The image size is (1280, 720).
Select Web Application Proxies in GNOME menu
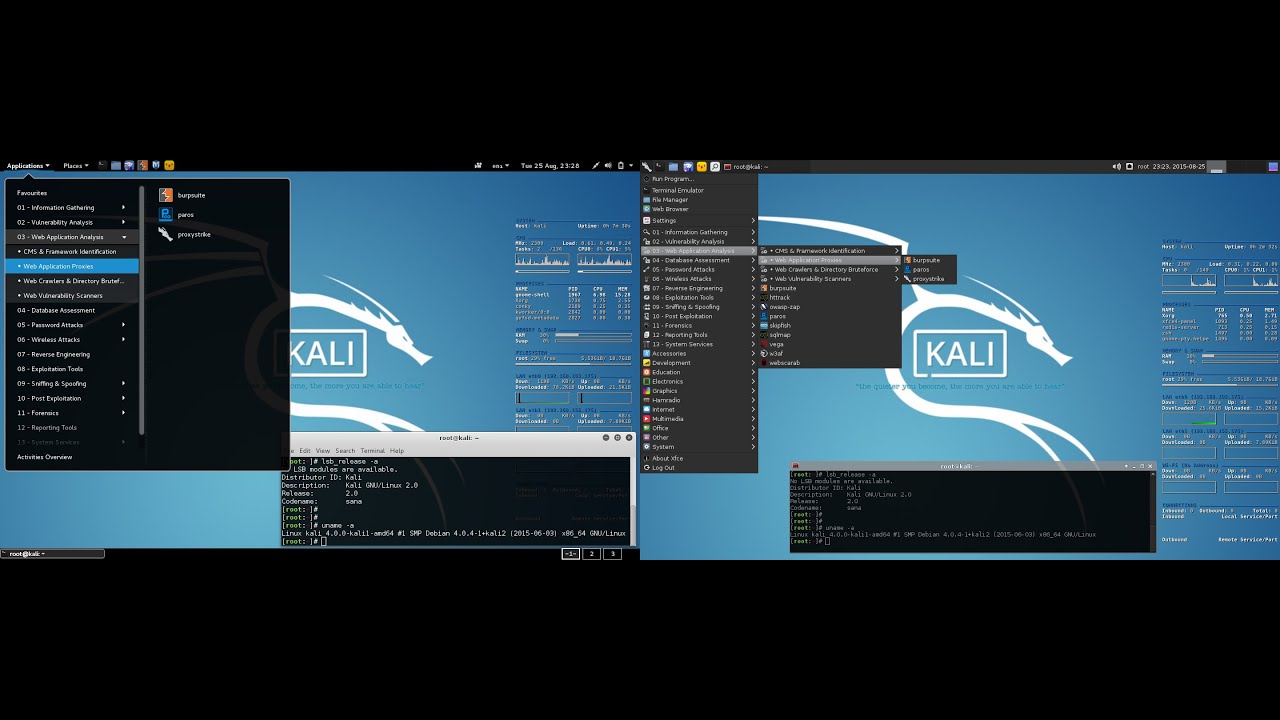click(72, 266)
